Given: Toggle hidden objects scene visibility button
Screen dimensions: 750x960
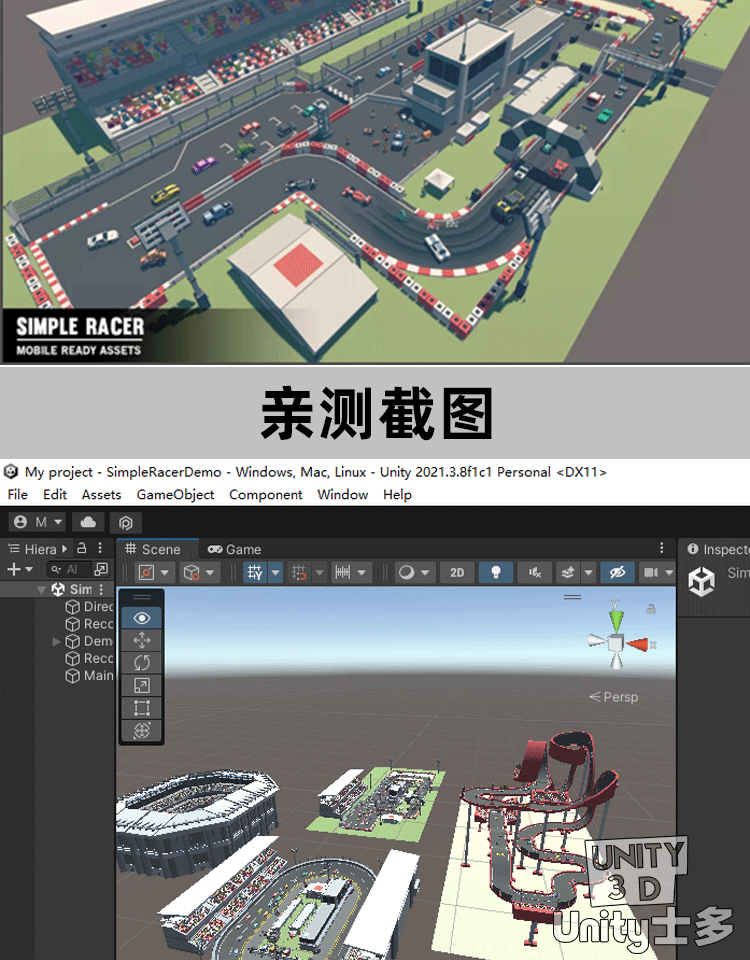Looking at the screenshot, I should pyautogui.click(x=617, y=572).
